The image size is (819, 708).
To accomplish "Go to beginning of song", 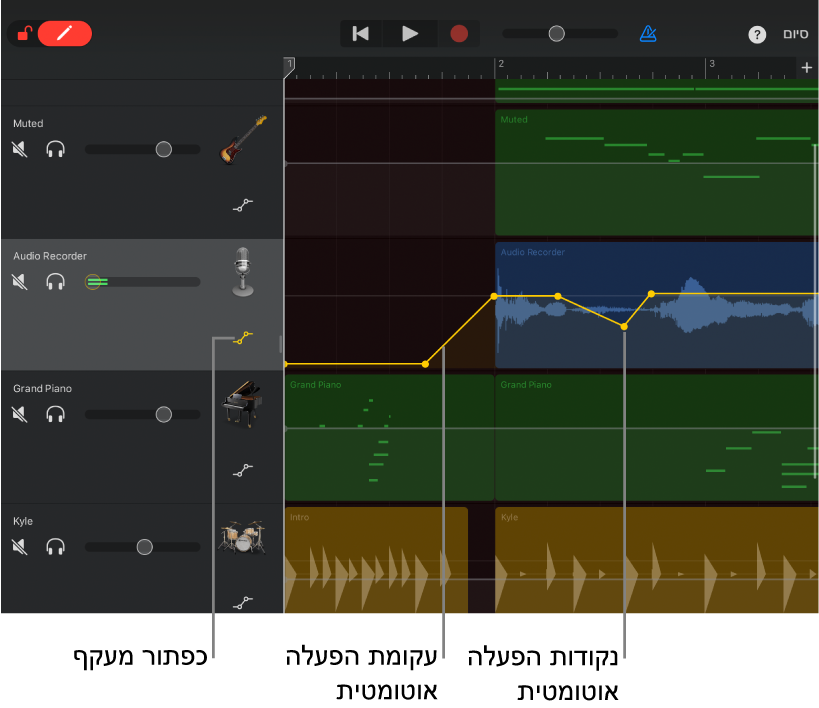I will 361,33.
